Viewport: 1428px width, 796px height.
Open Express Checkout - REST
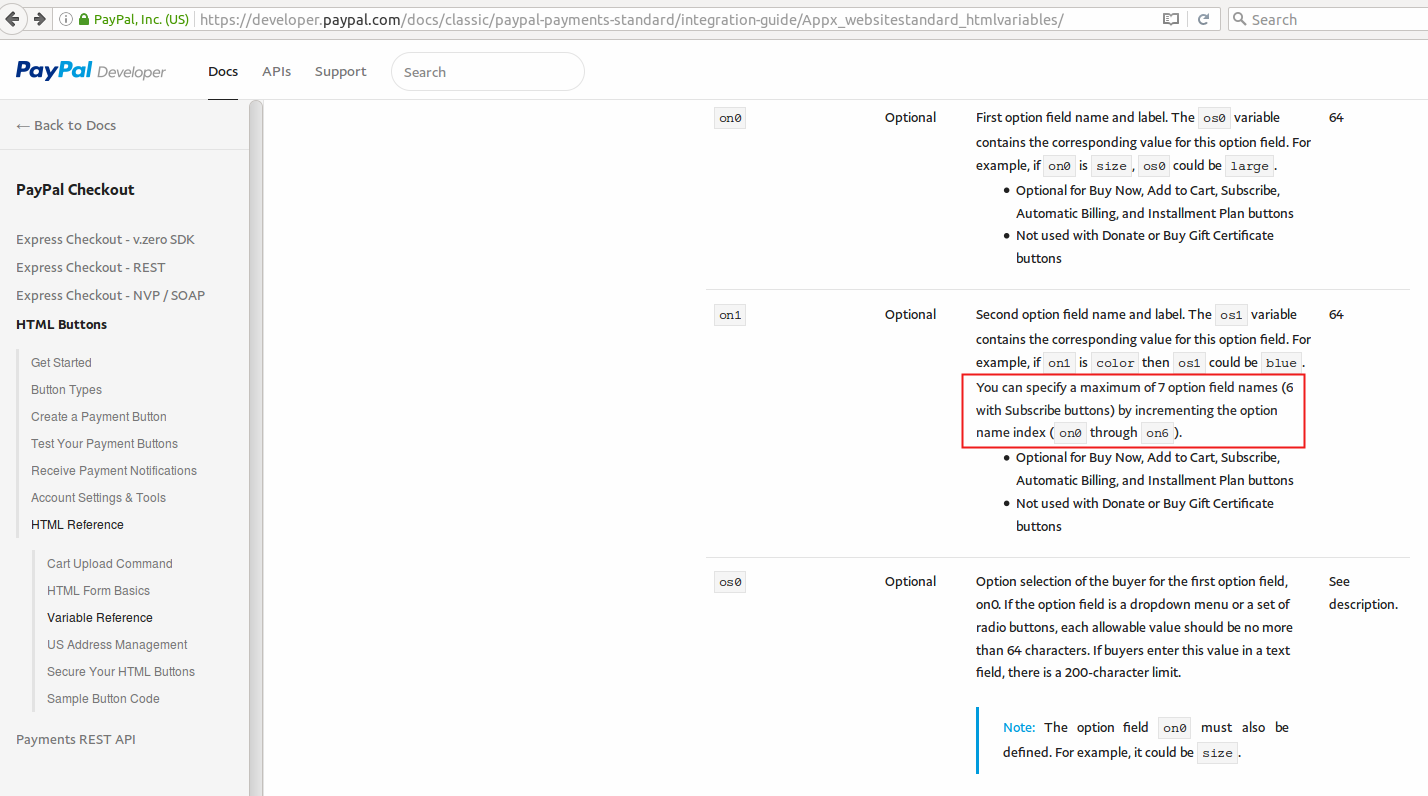click(x=91, y=267)
